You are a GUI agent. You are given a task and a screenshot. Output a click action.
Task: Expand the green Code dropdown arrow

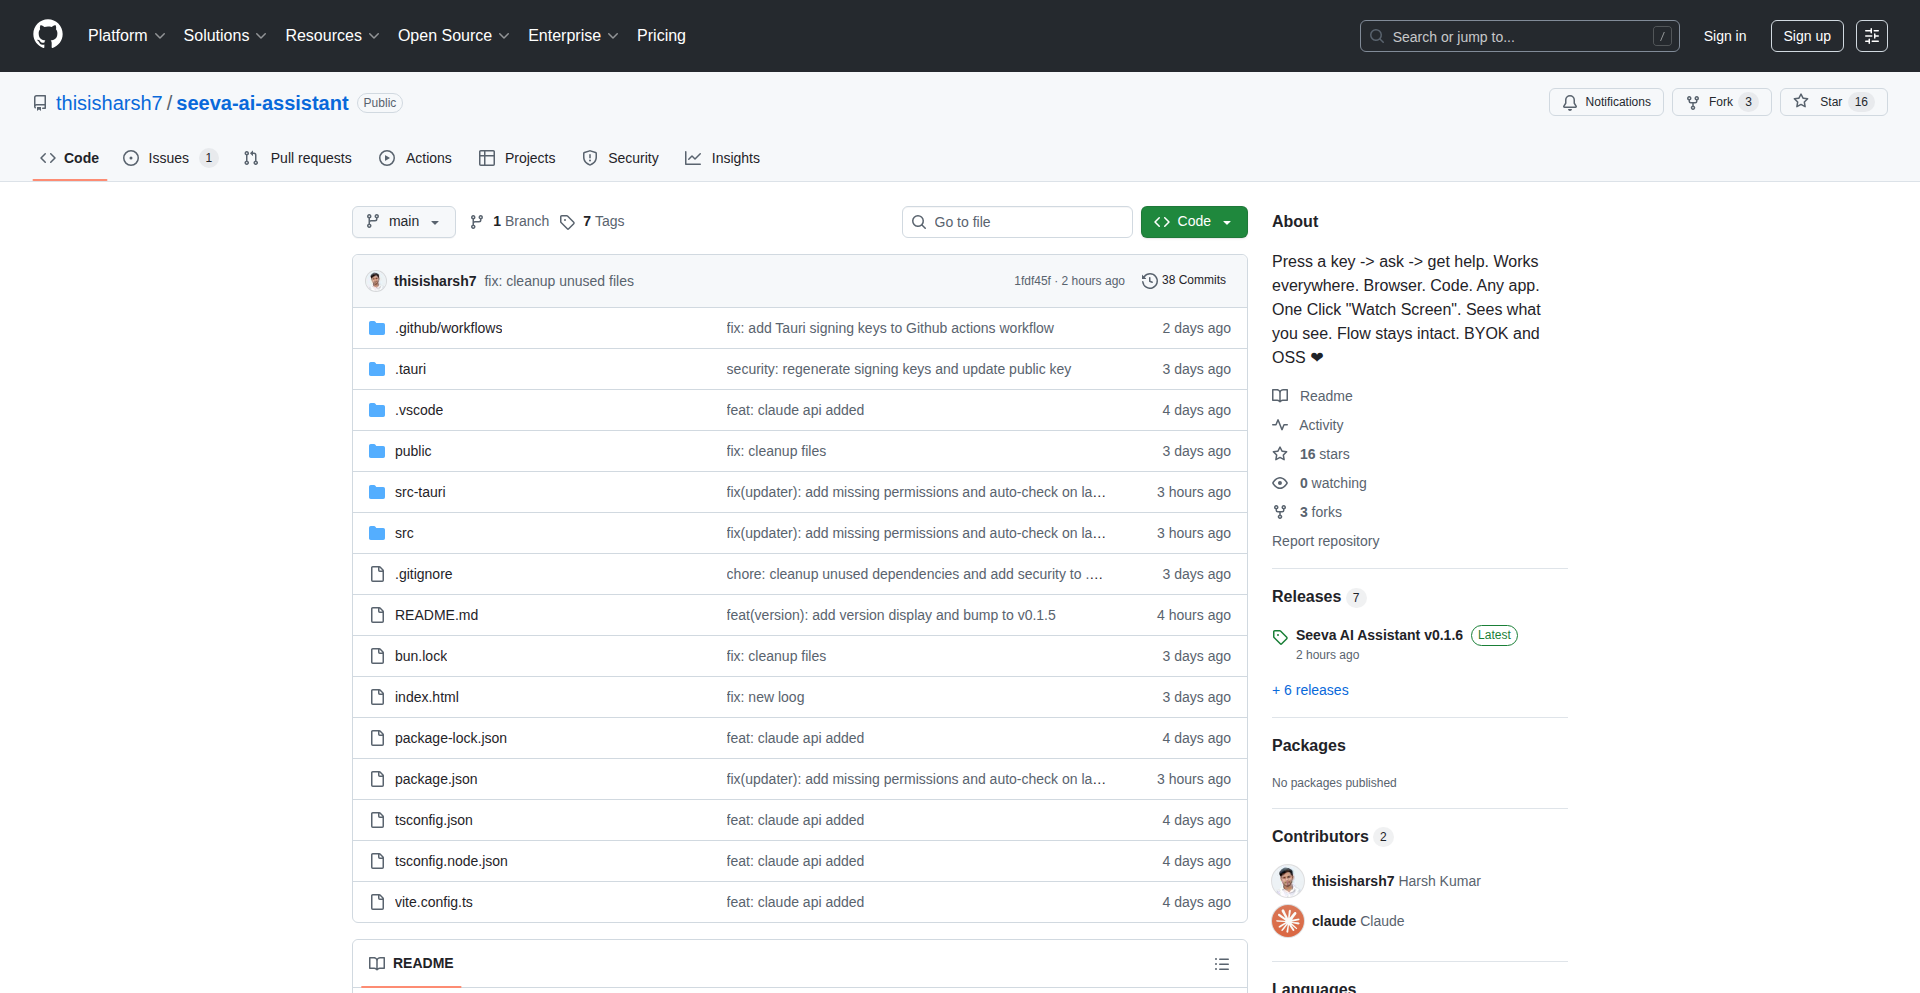click(x=1228, y=222)
